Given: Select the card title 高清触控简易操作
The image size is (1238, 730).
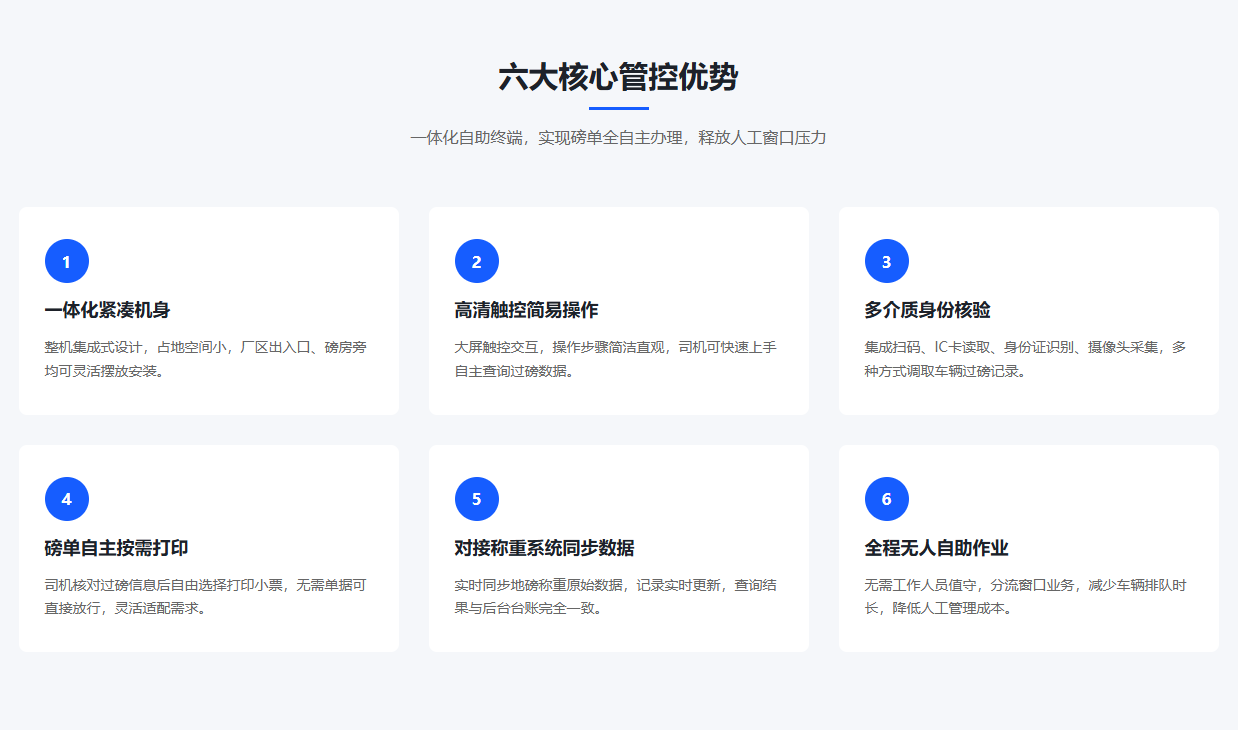Looking at the screenshot, I should pyautogui.click(x=527, y=310).
